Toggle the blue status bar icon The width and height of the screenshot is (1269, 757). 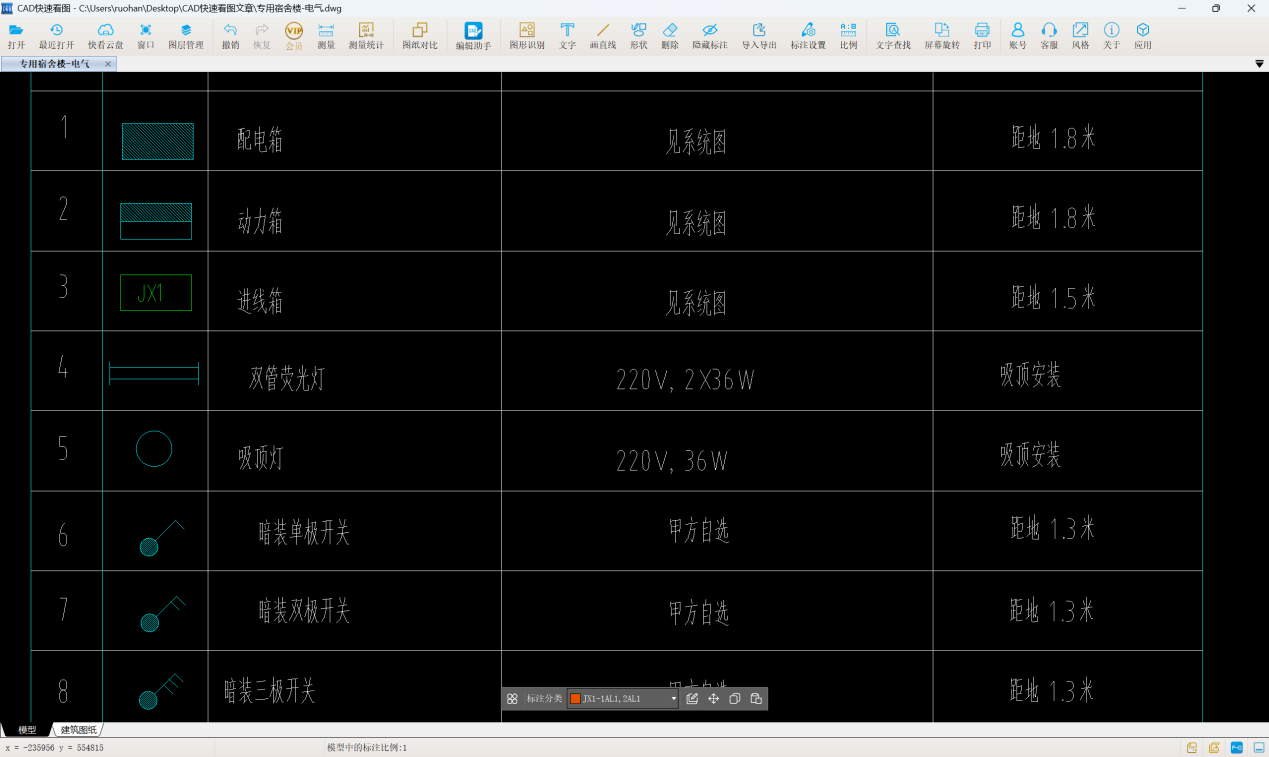point(1237,747)
